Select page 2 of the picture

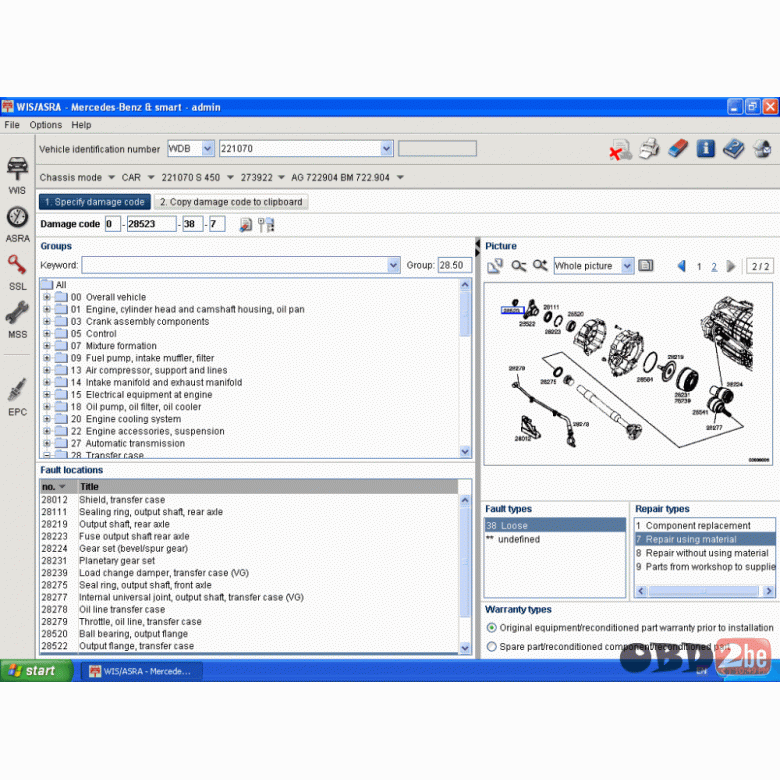(x=714, y=267)
